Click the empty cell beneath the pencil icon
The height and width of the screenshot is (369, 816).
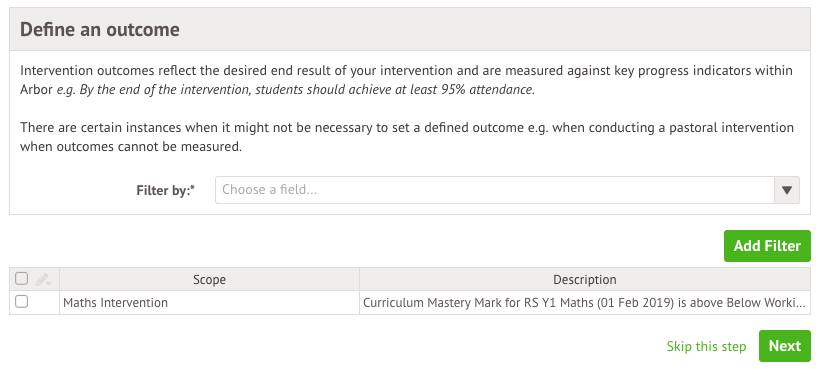click(44, 302)
